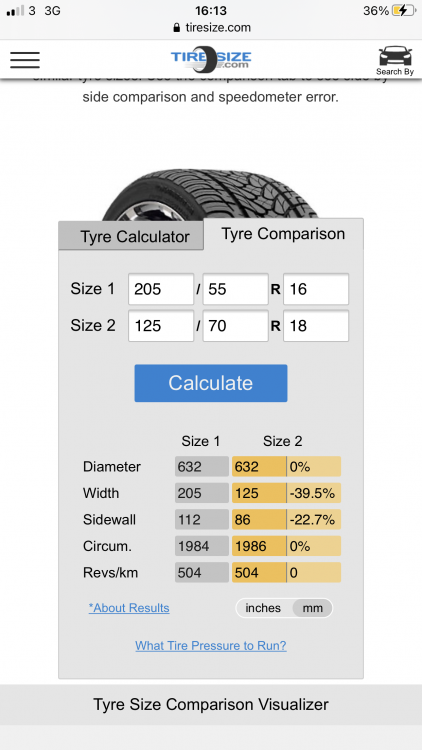Switch to the Tyre Calculator tab
The image size is (422, 750).
coord(132,236)
